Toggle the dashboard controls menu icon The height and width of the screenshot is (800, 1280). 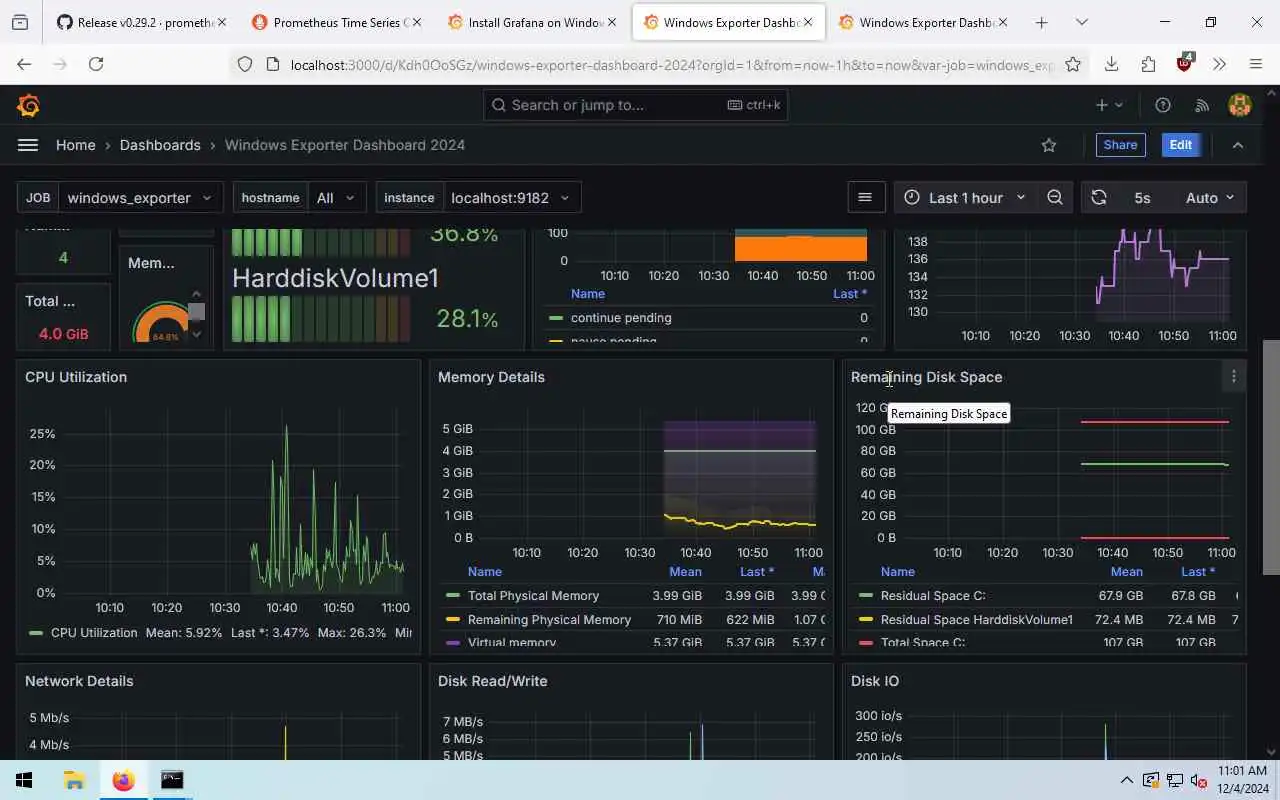coord(865,198)
